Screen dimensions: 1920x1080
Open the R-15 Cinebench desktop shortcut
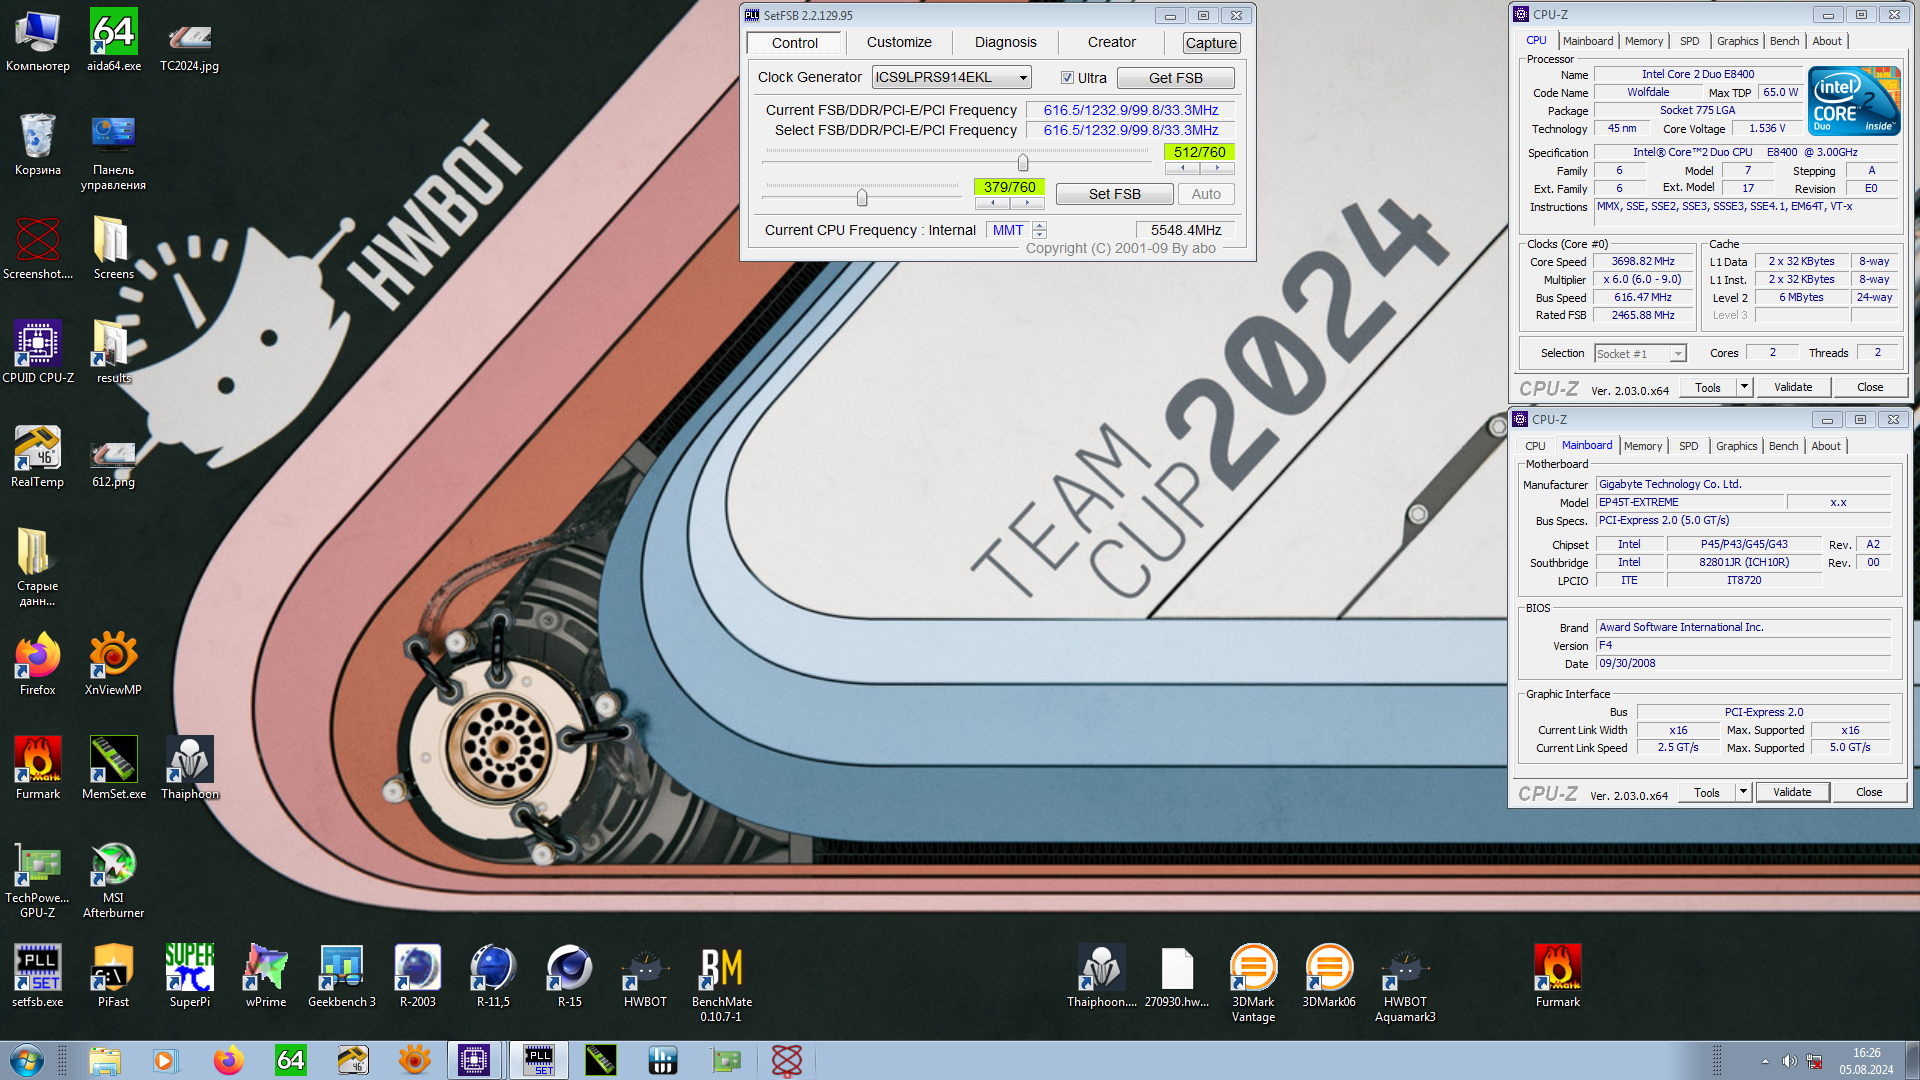coord(570,976)
